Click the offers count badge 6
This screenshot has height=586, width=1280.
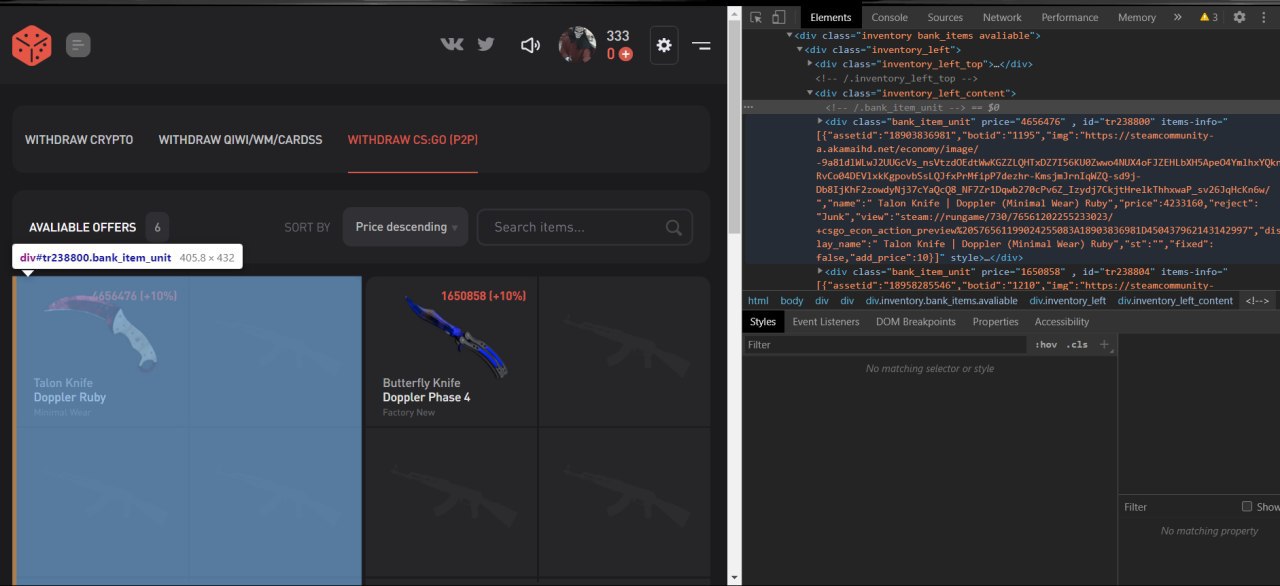click(157, 227)
